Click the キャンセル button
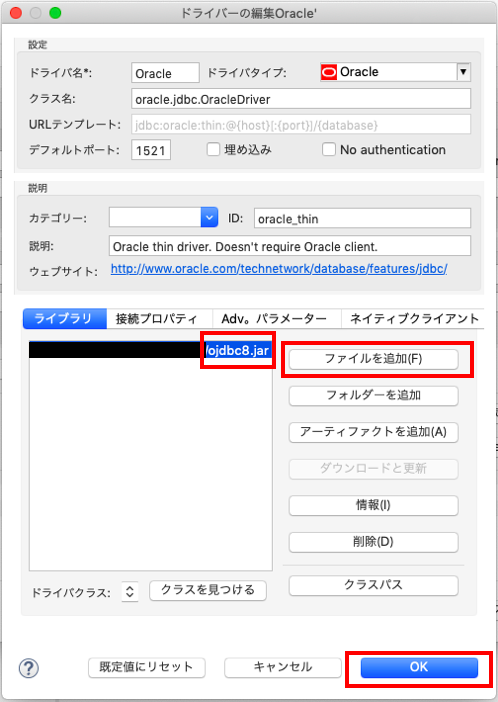Screen dimensions: 498x702 283,668
